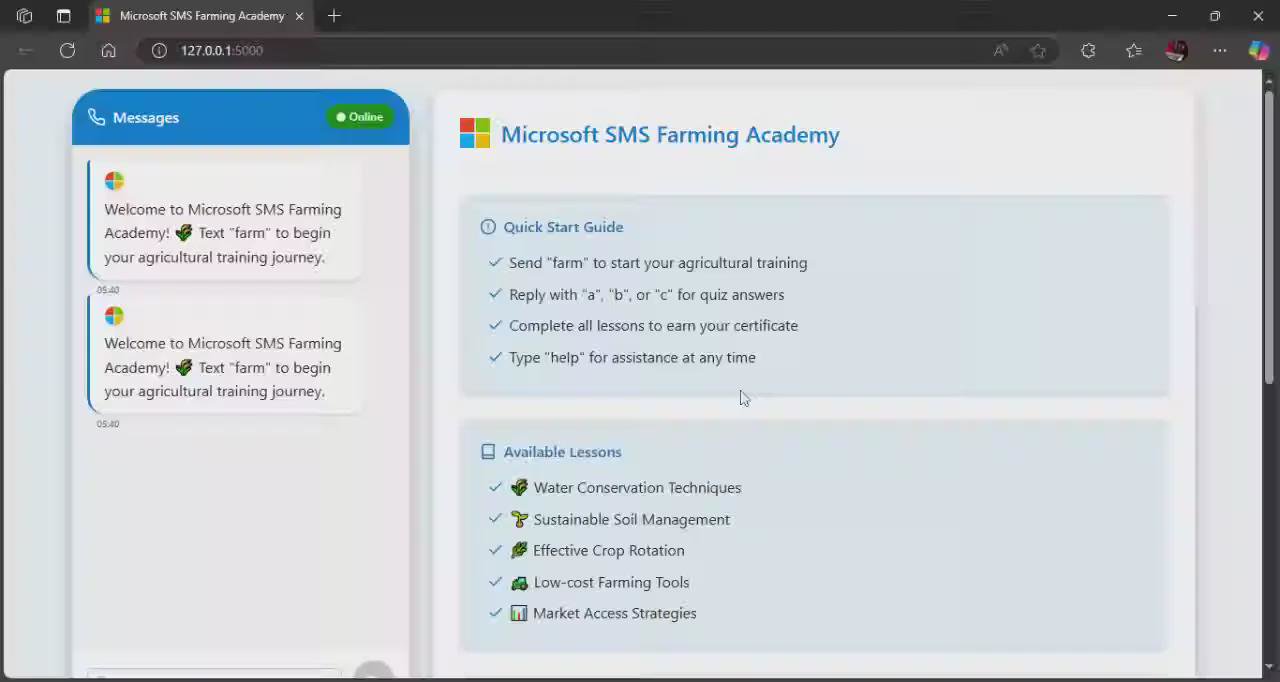The image size is (1280, 682).
Task: Click the browser Refresh icon
Action: 67,50
